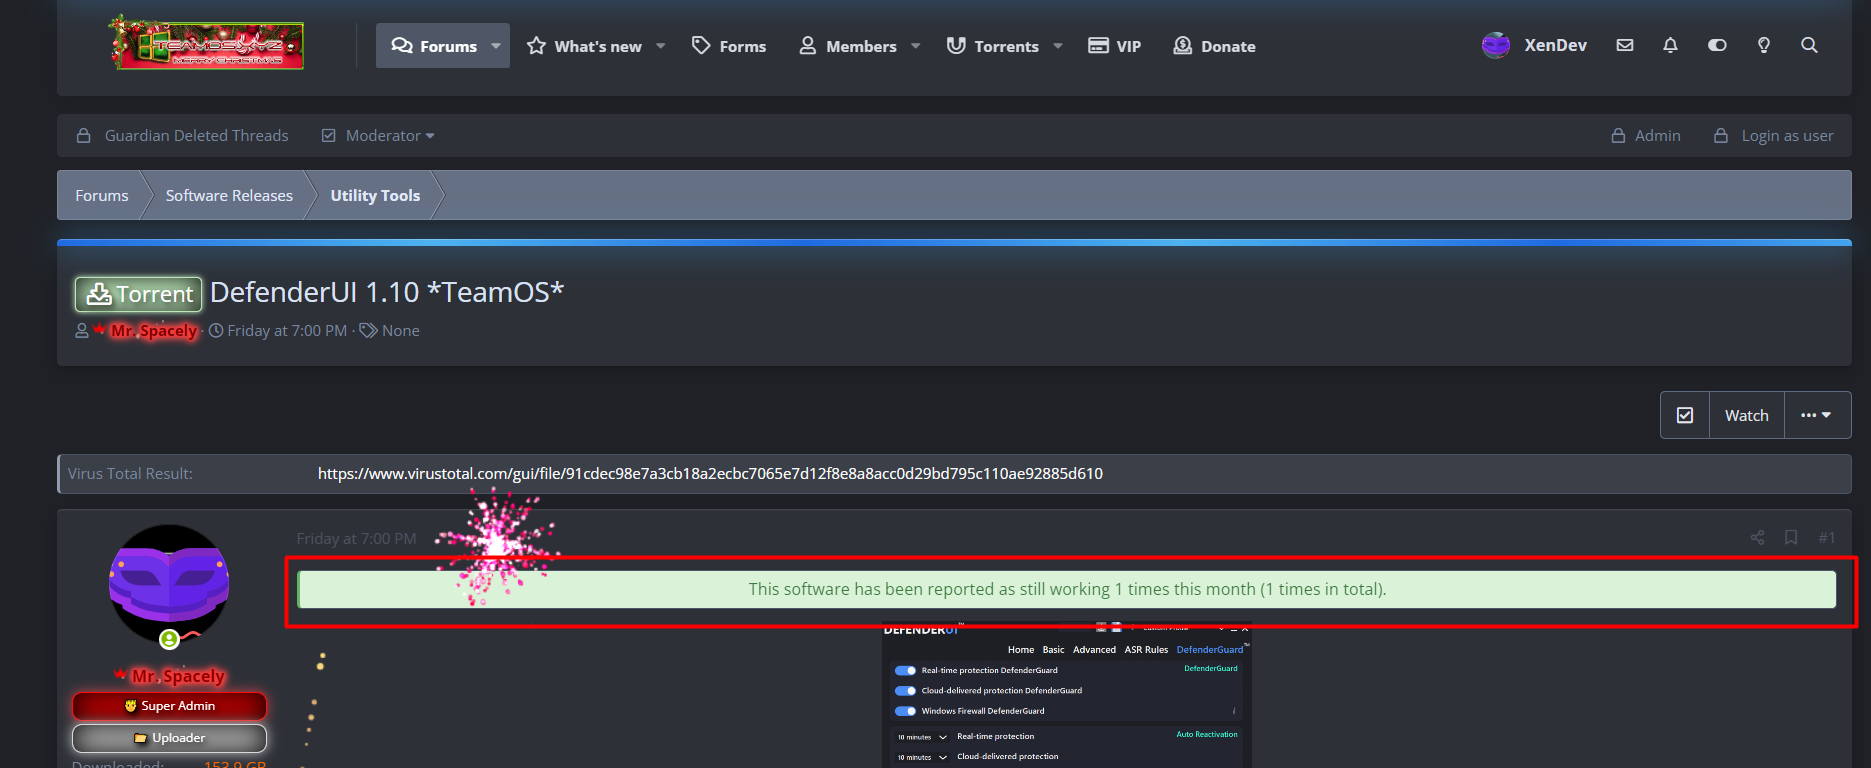The width and height of the screenshot is (1871, 768).
Task: Open the Forums navigation tab
Action: click(434, 46)
